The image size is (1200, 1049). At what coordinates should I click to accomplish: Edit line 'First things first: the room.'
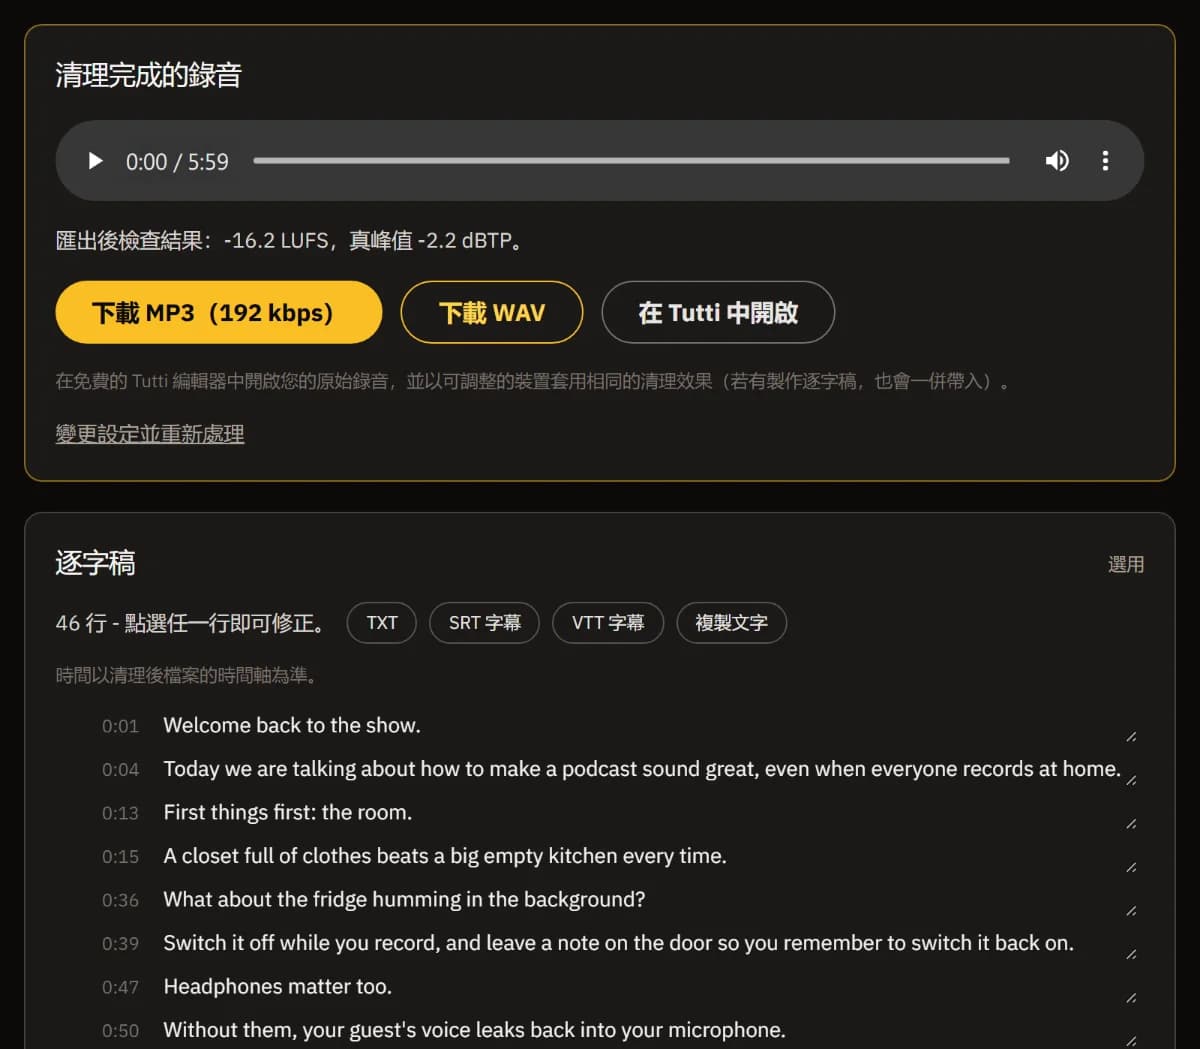click(x=645, y=813)
